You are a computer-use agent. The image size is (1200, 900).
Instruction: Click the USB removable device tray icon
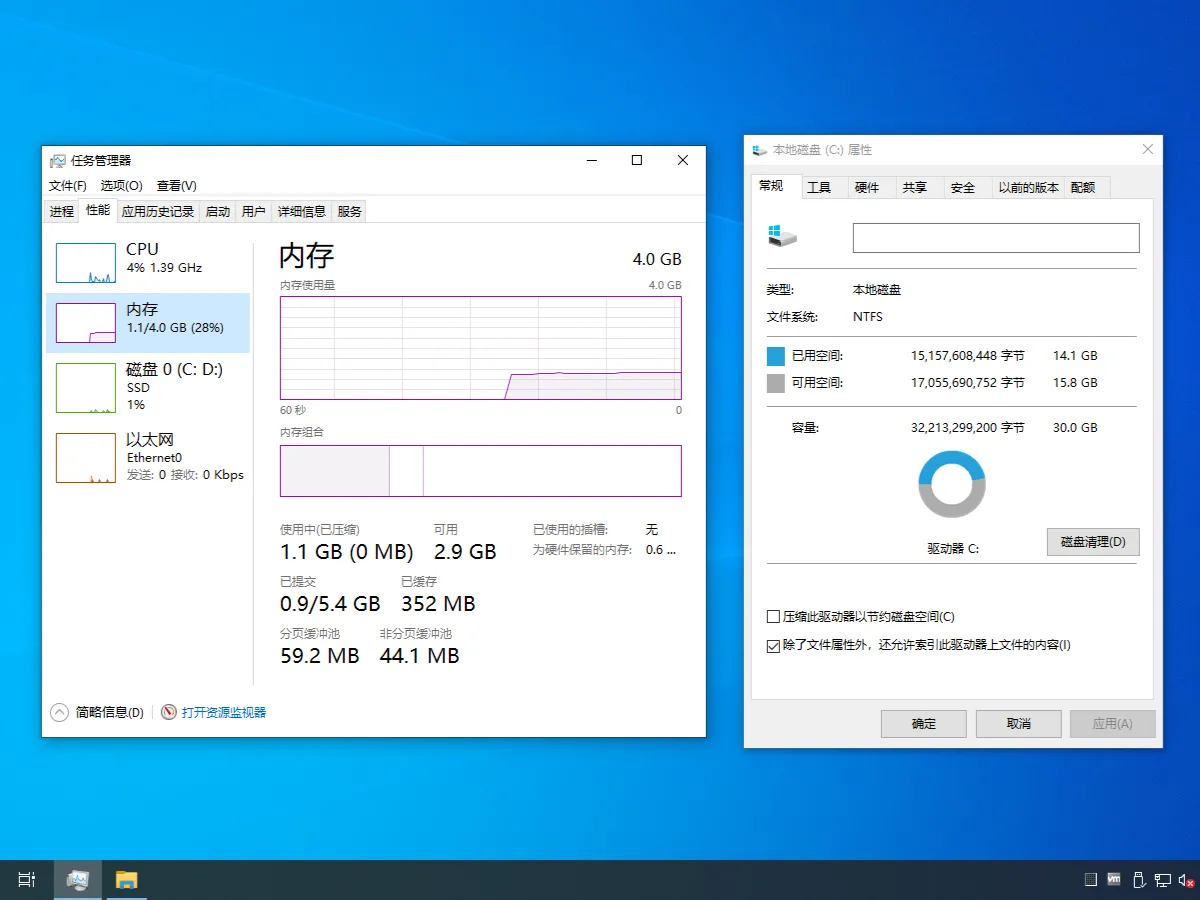[x=1139, y=879]
